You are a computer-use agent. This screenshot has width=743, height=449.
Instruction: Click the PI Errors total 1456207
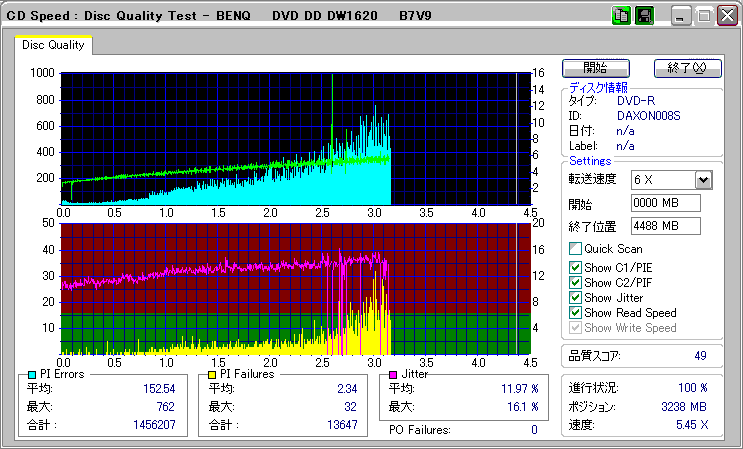(x=154, y=424)
